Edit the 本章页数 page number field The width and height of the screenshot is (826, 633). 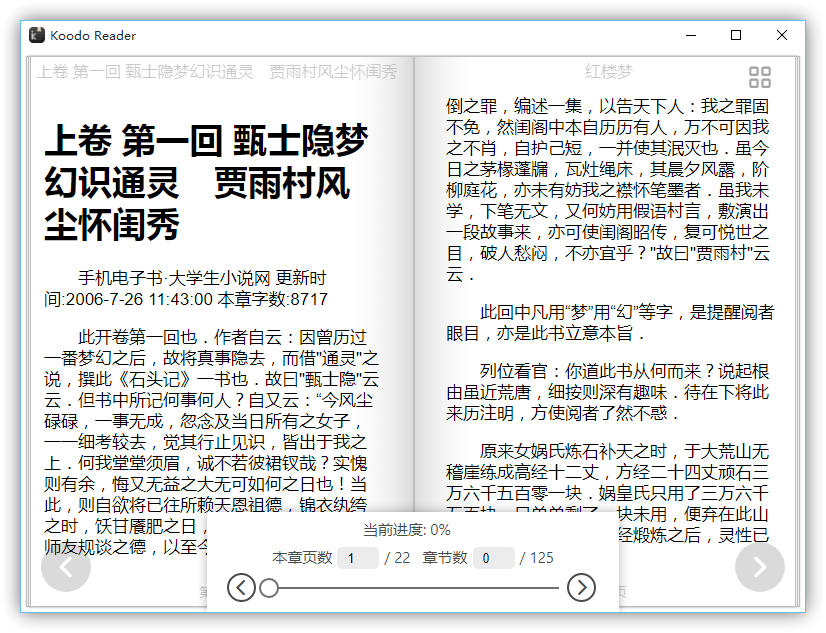(358, 558)
